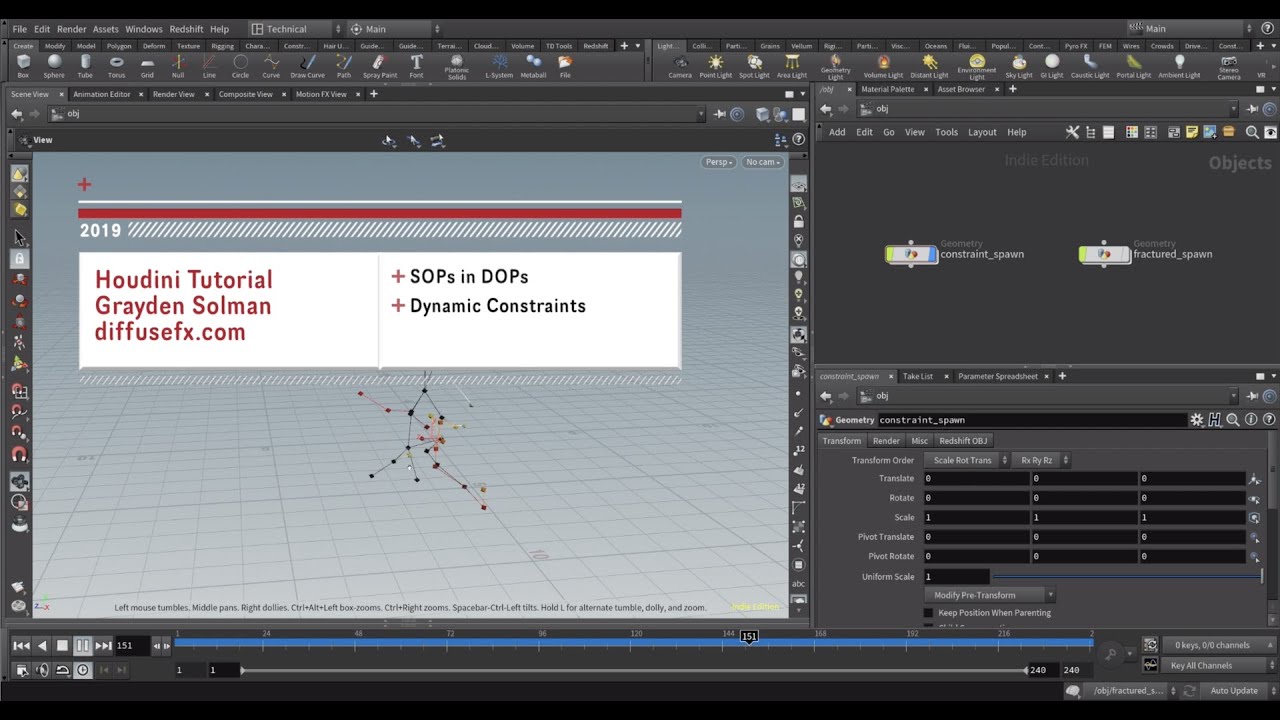Image resolution: width=1280 pixels, height=720 pixels.
Task: Open the Auto Update dropdown
Action: coord(1240,690)
